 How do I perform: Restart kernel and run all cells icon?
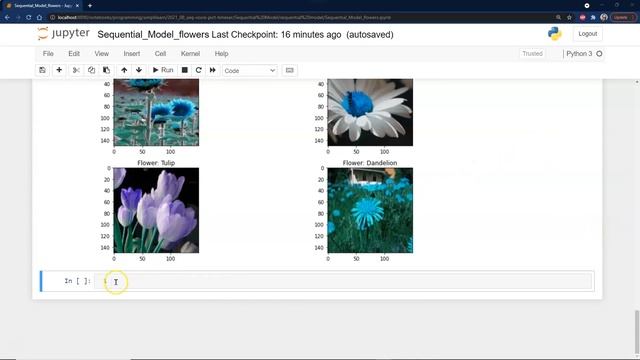pos(213,70)
